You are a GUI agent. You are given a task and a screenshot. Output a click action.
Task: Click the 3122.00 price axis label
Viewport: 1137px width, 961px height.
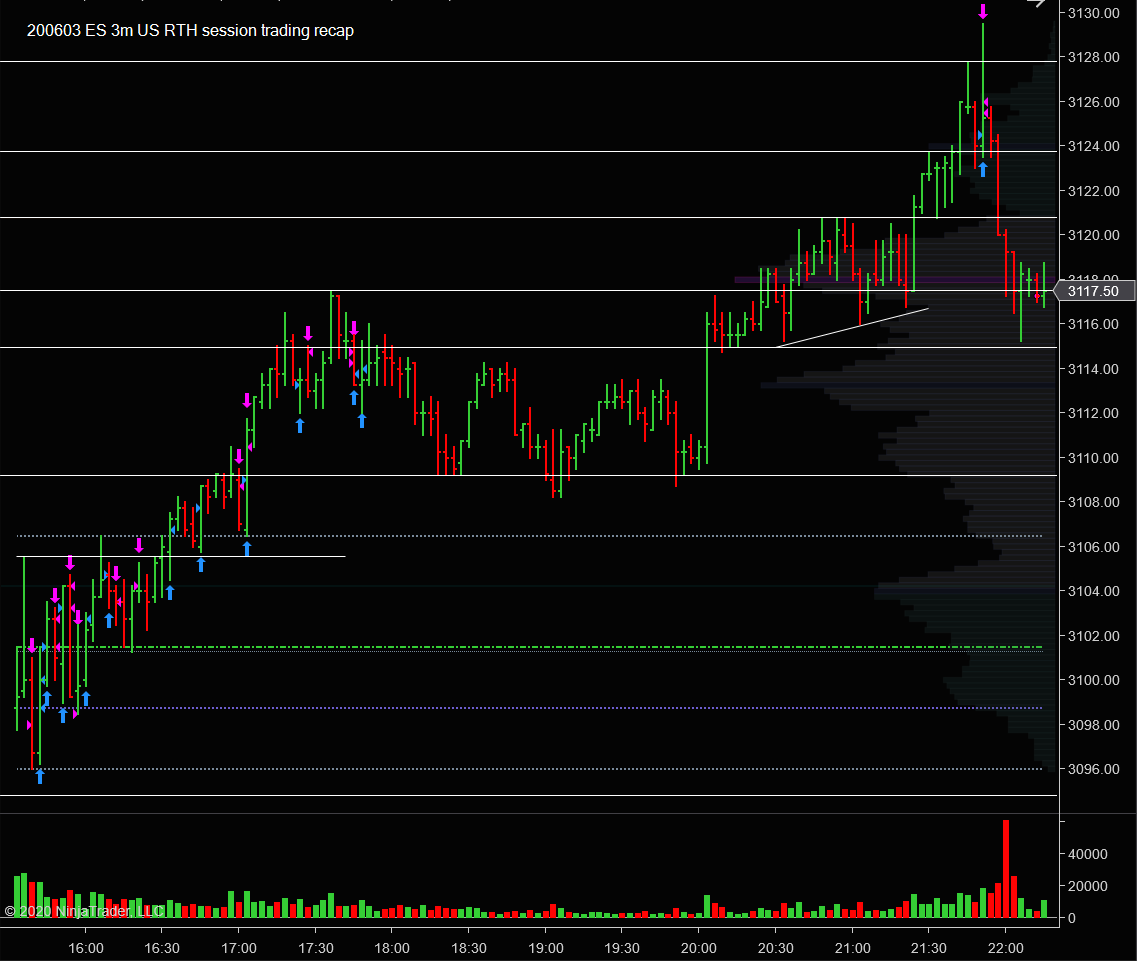(x=1093, y=191)
